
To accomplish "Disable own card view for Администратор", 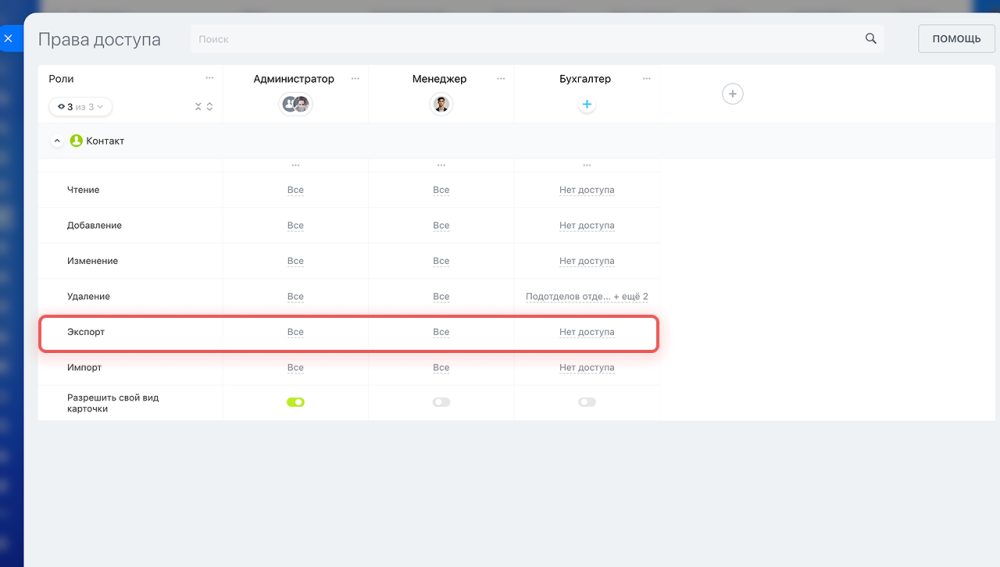I will point(295,402).
